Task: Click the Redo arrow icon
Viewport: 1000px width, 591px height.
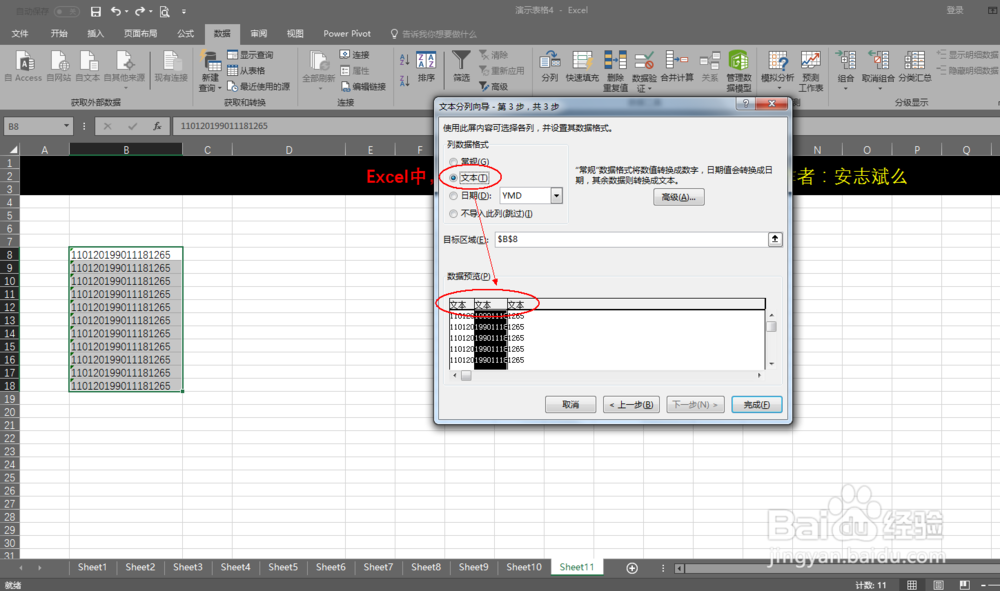Action: click(140, 11)
